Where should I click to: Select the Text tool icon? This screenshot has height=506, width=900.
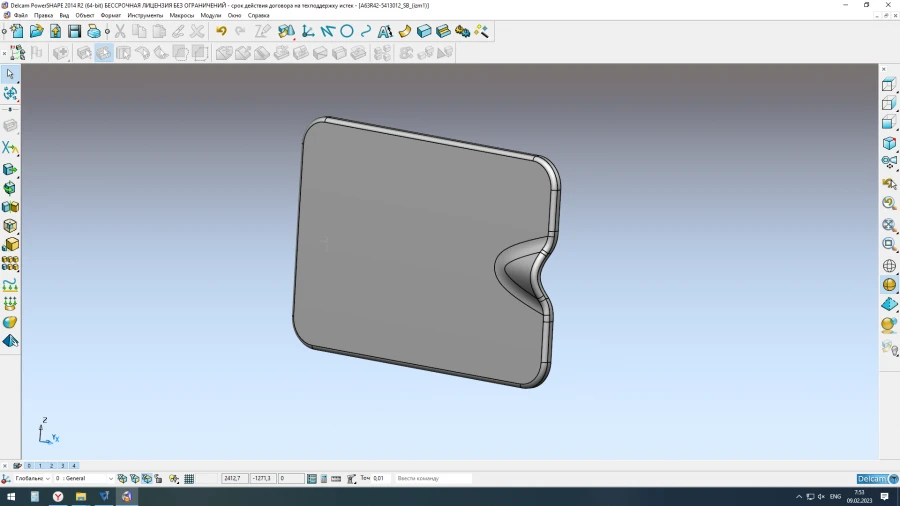pyautogui.click(x=384, y=31)
